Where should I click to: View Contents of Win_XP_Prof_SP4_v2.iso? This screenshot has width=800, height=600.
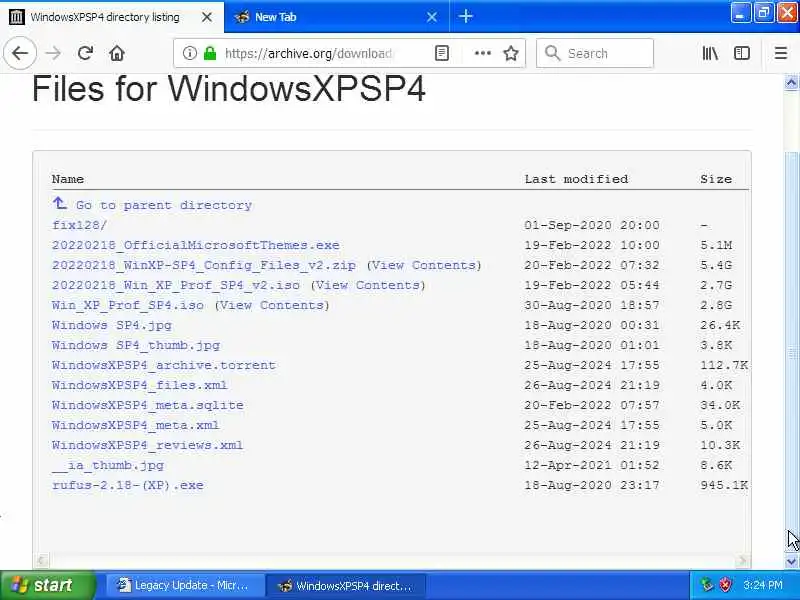tap(368, 285)
